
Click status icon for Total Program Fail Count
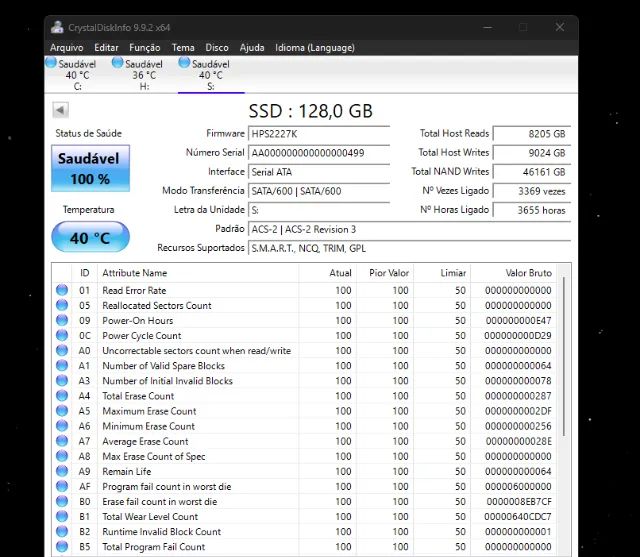62,546
